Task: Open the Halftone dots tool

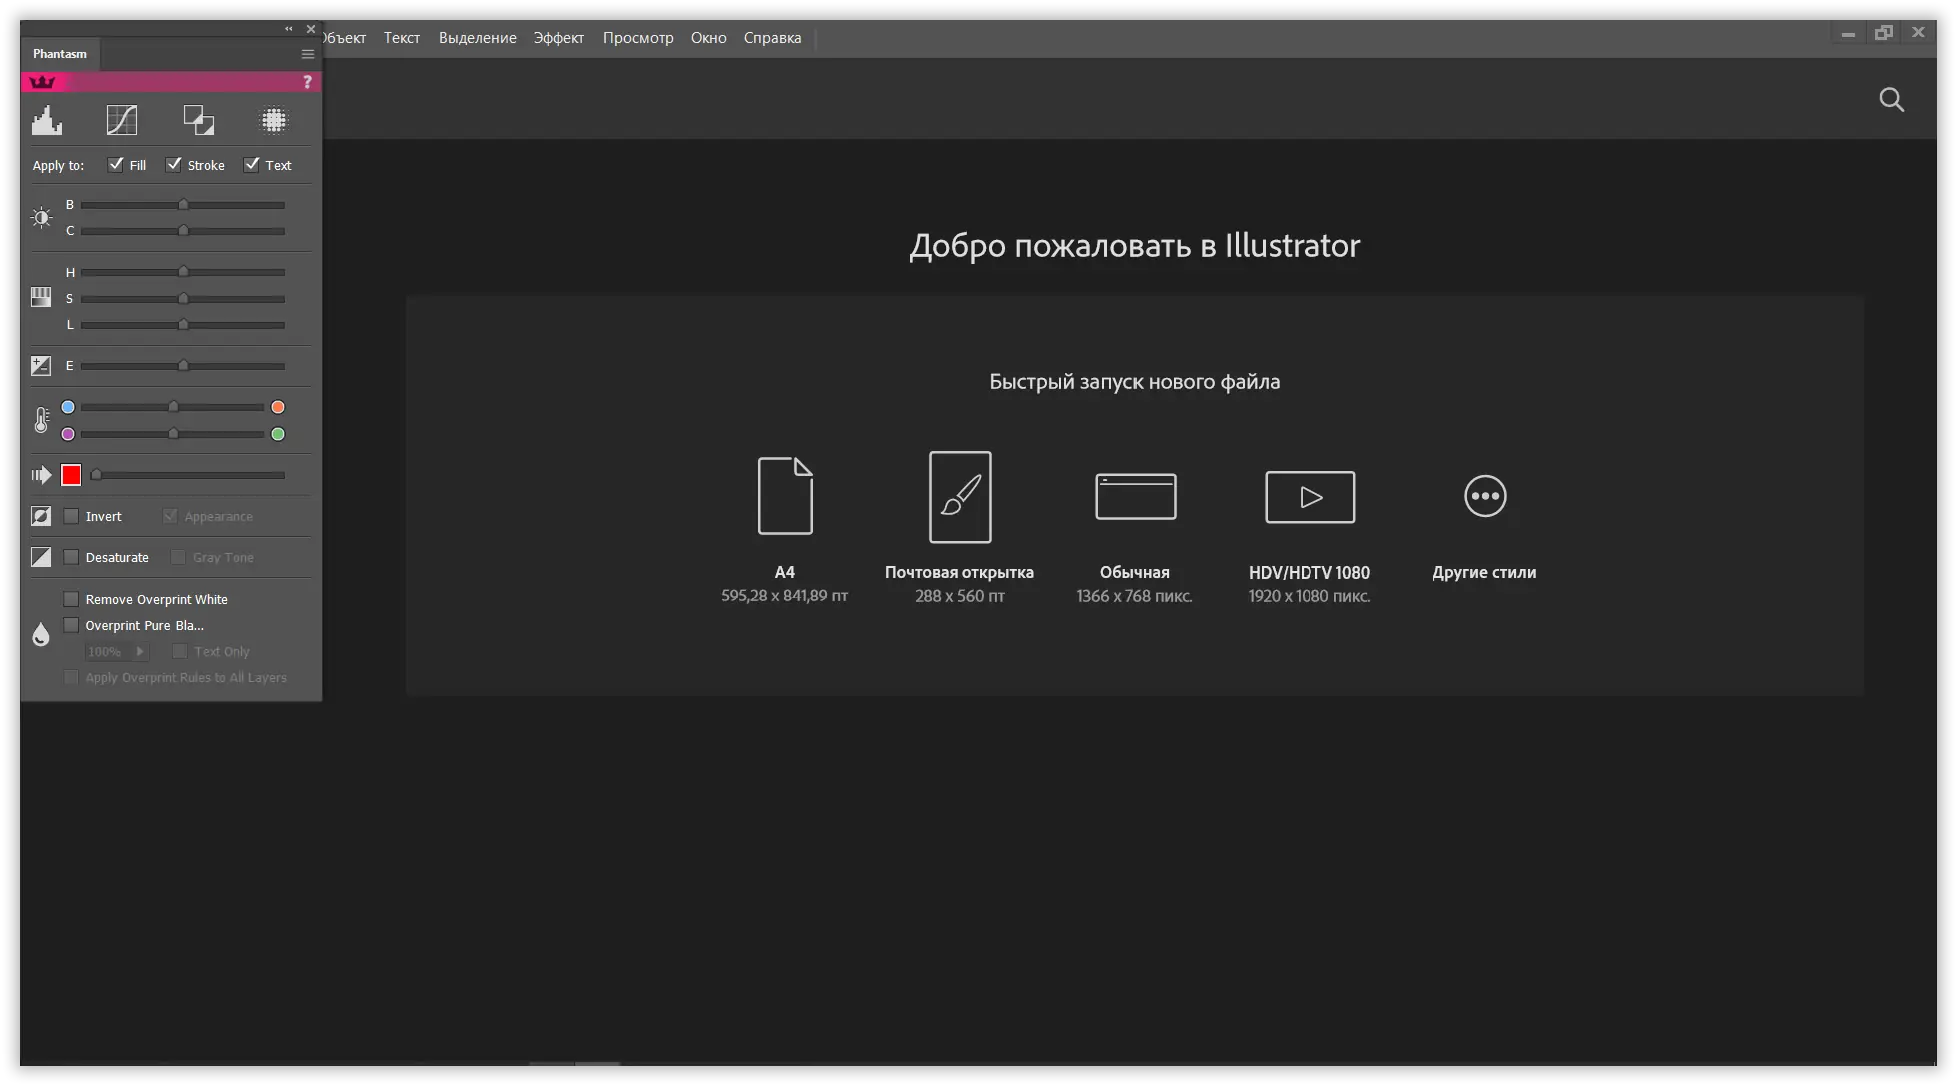Action: [x=273, y=121]
